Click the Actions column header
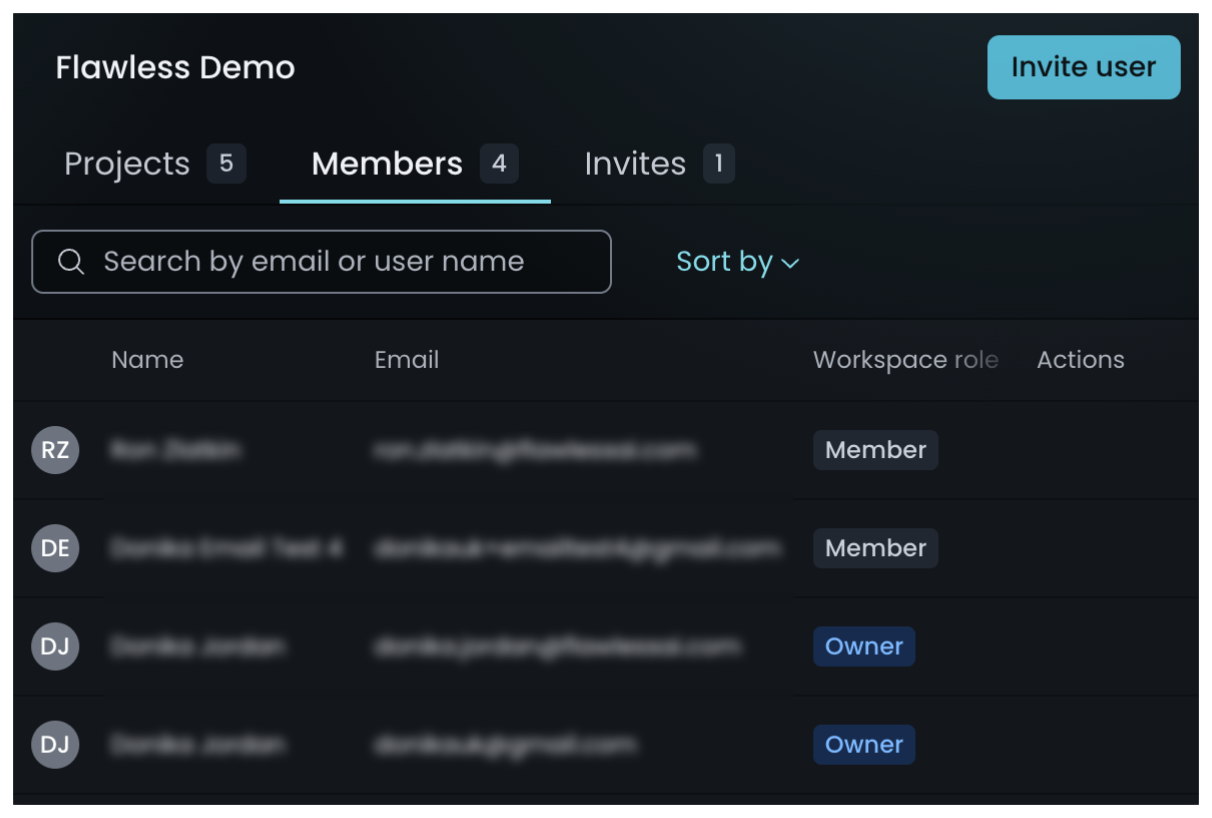The image size is (1212, 818). (x=1081, y=360)
